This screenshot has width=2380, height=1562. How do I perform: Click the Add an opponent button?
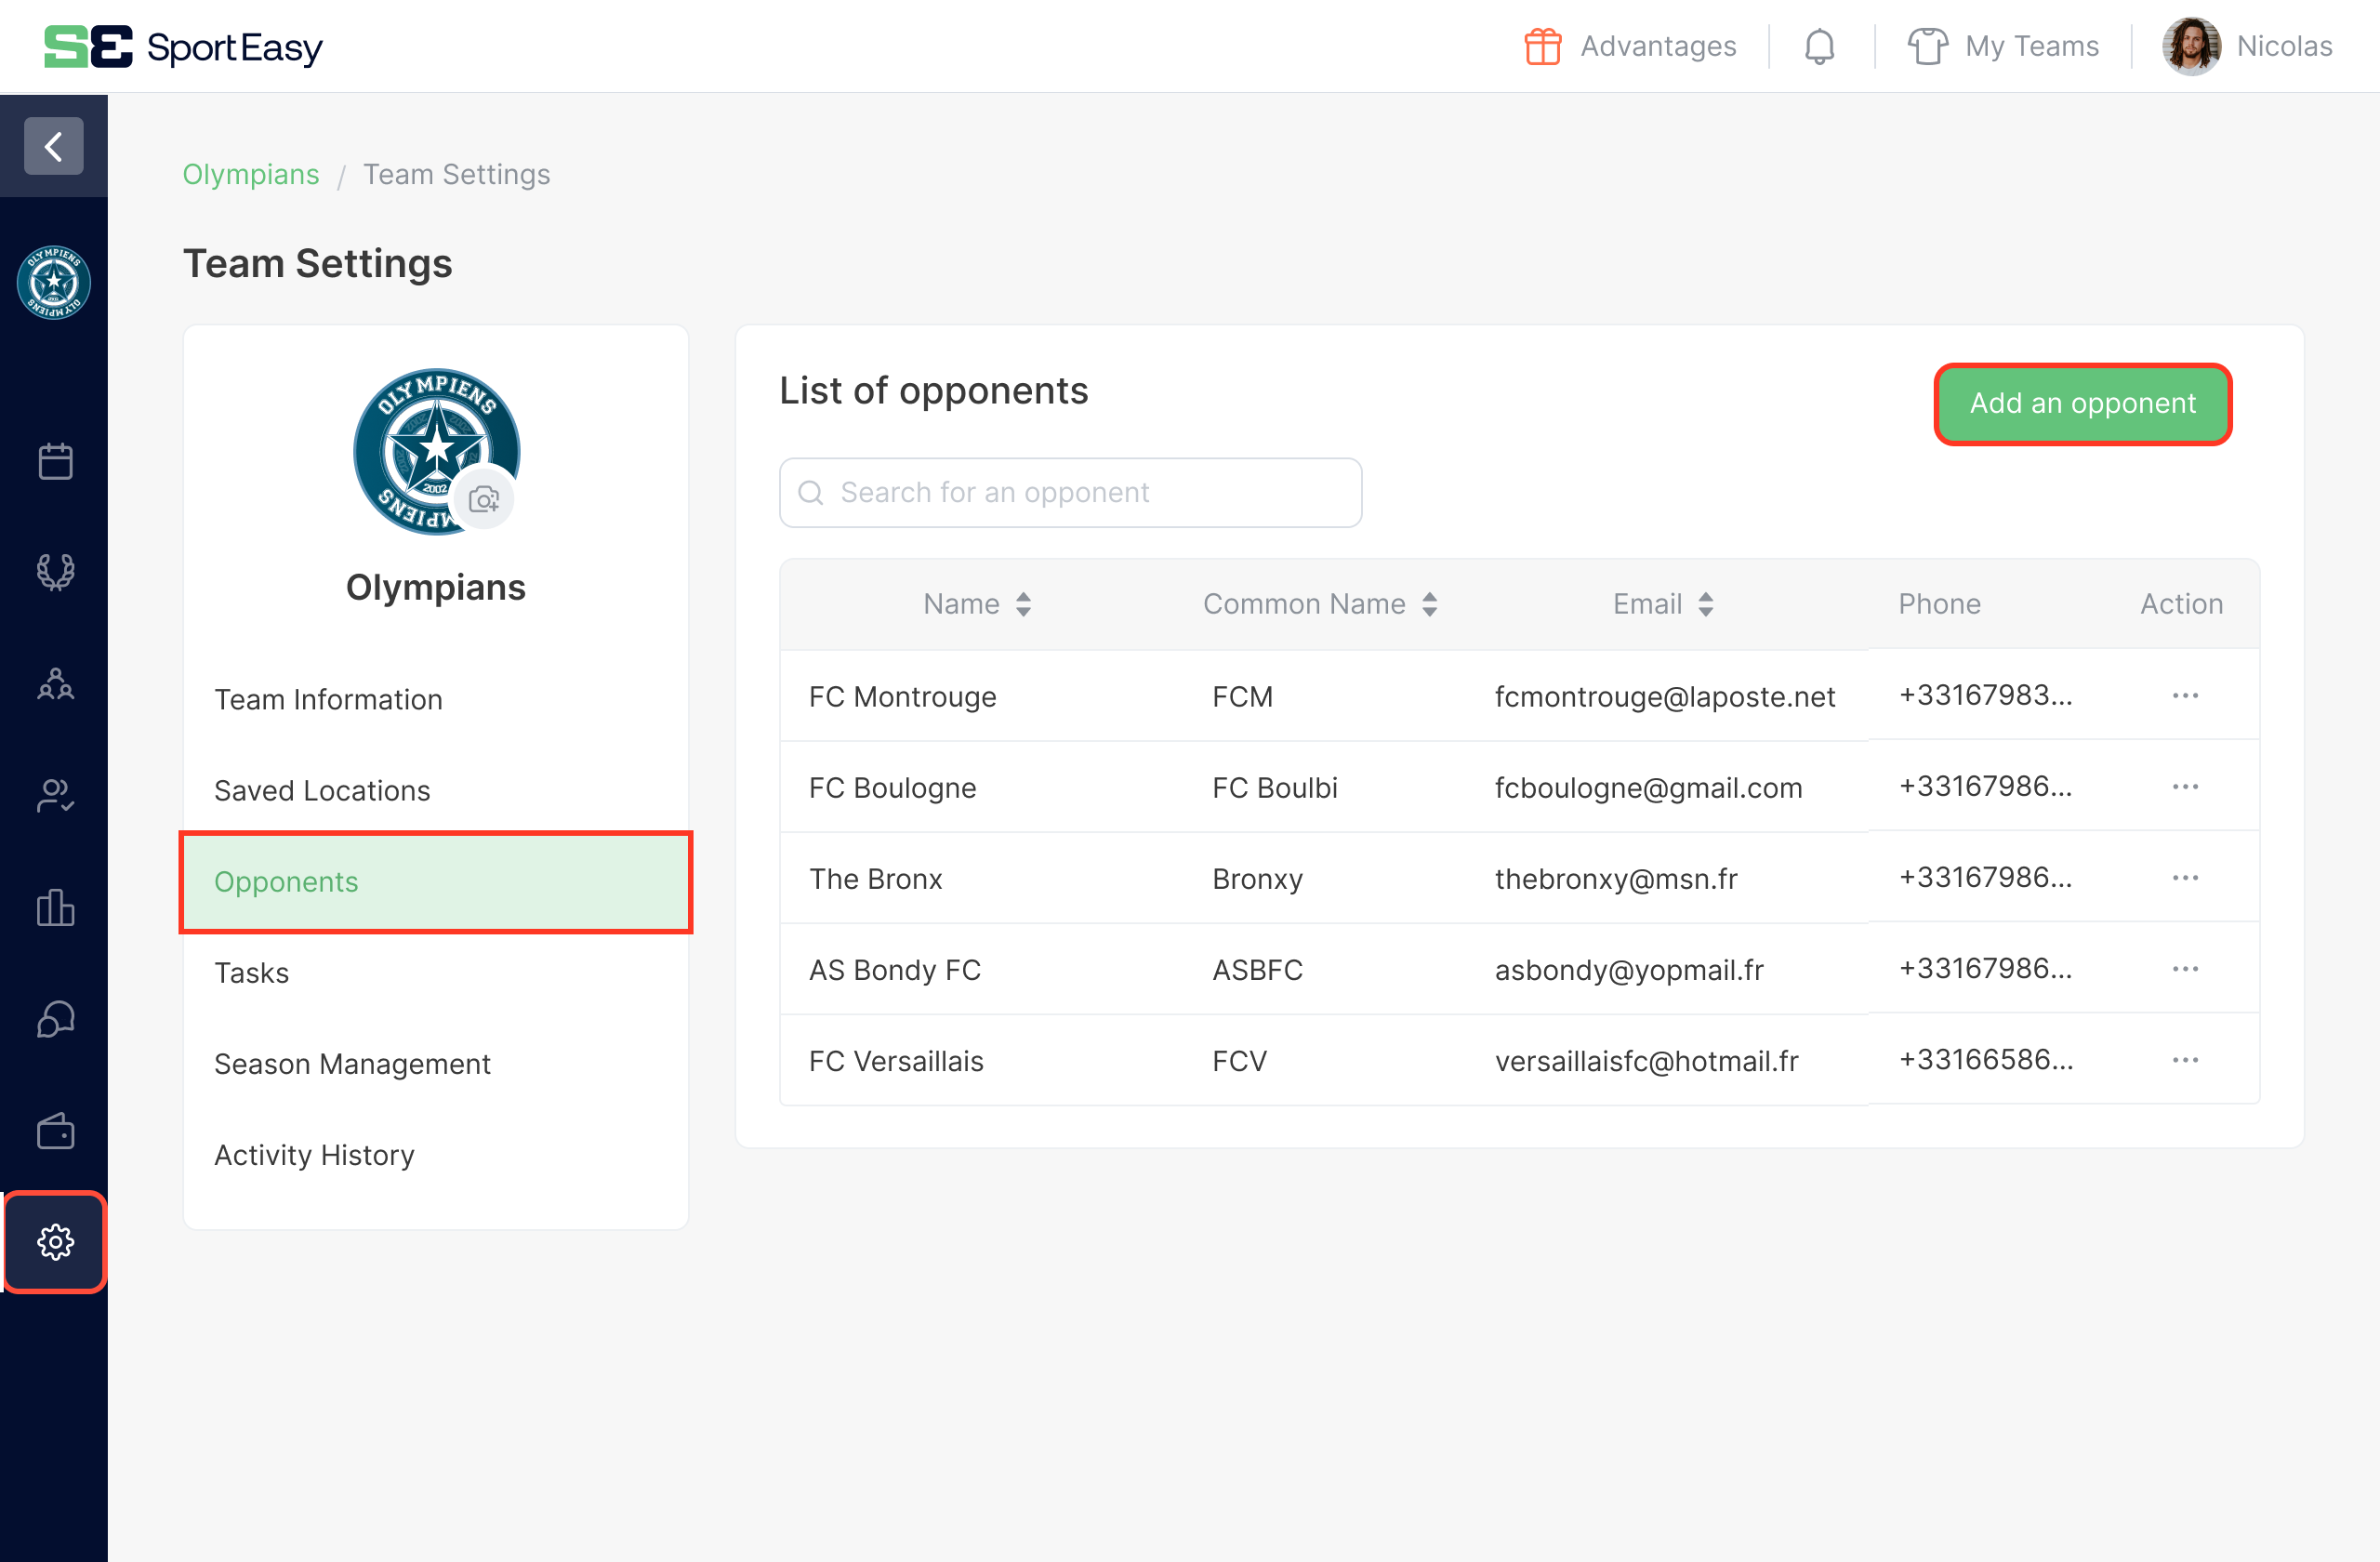click(2082, 403)
